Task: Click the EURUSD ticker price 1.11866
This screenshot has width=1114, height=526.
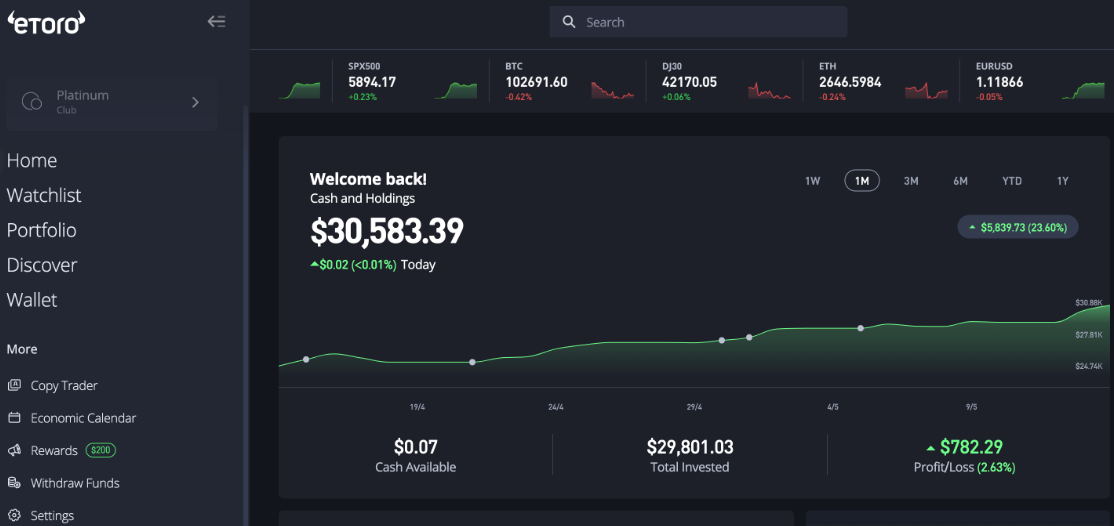Action: click(999, 82)
